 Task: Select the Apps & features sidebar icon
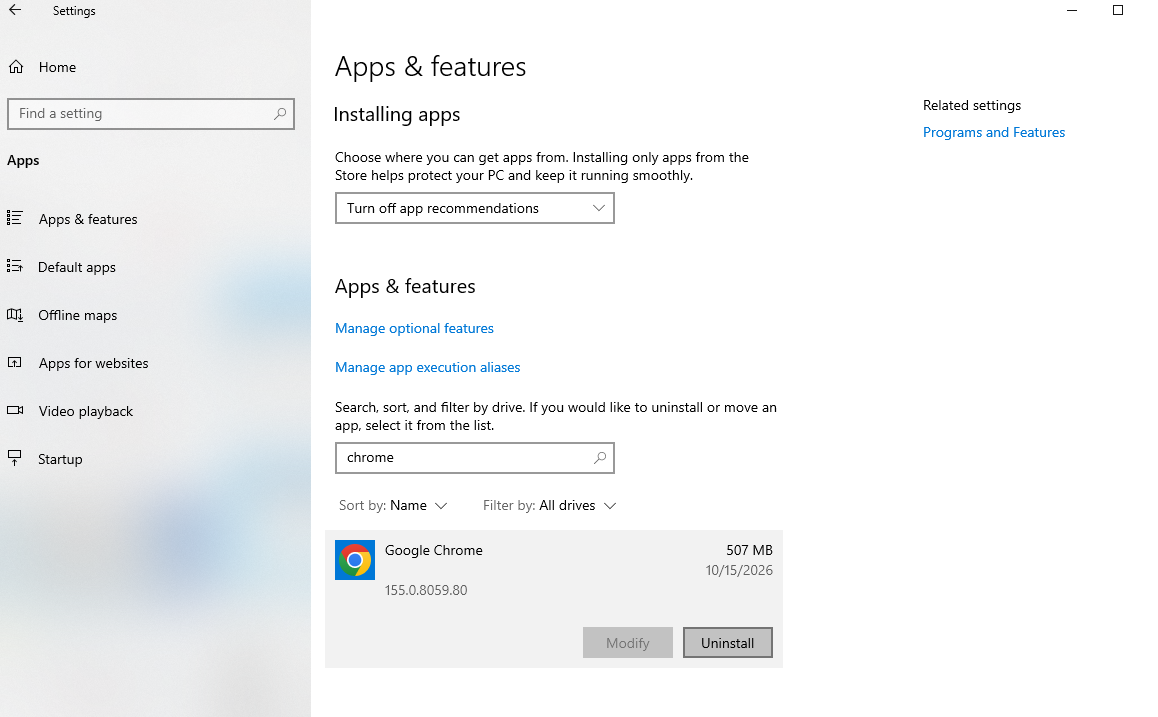point(15,219)
